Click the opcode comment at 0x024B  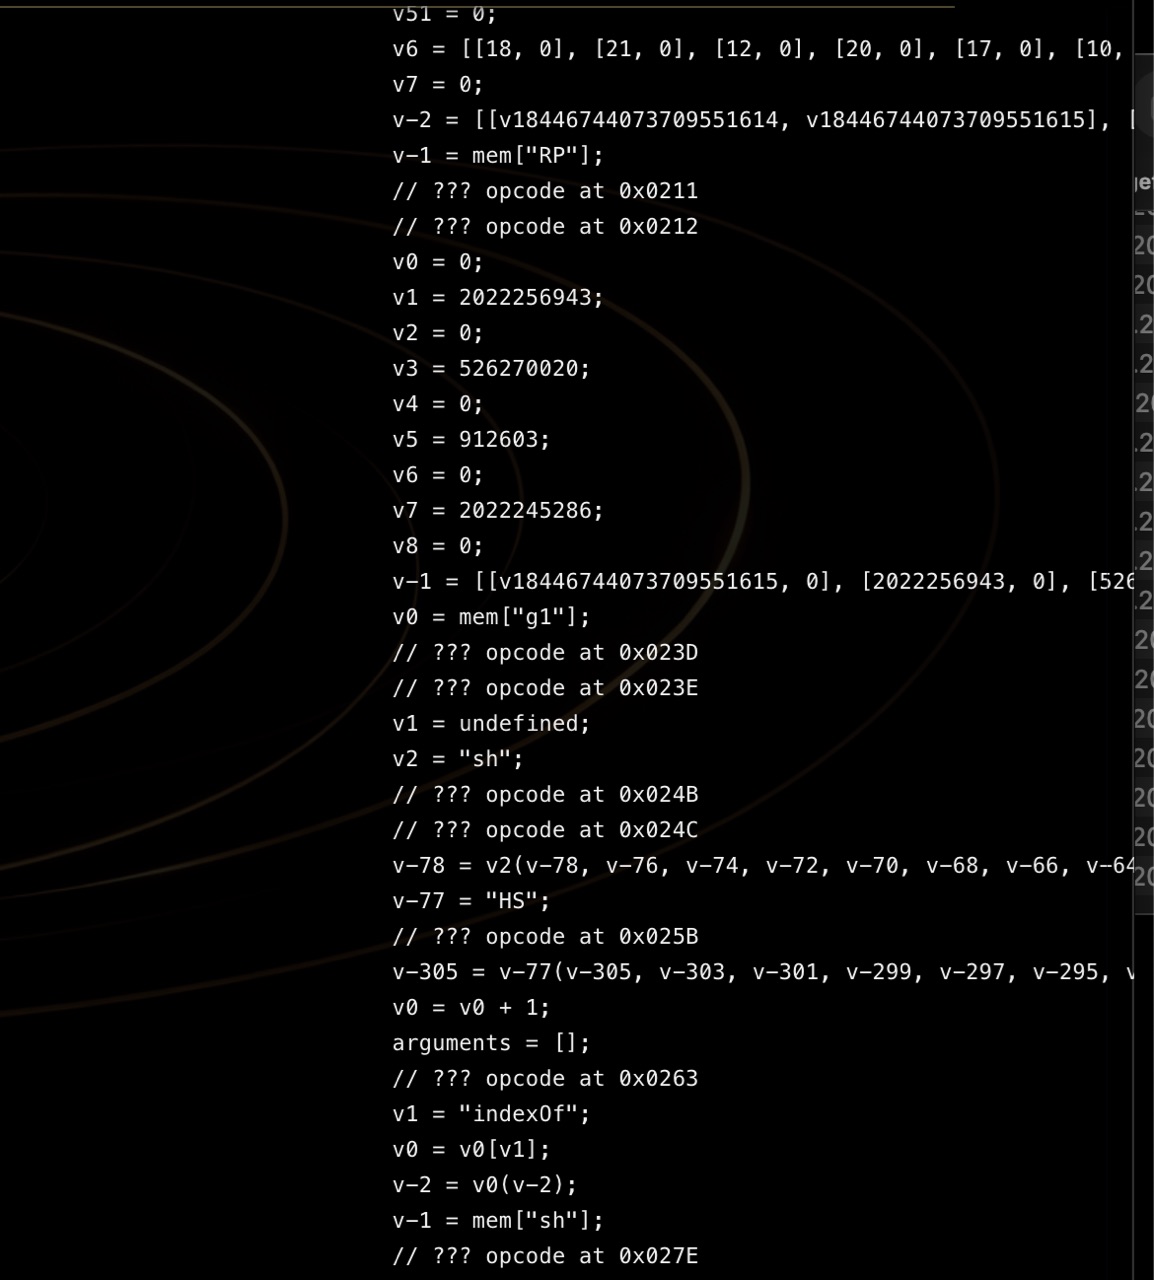click(545, 795)
